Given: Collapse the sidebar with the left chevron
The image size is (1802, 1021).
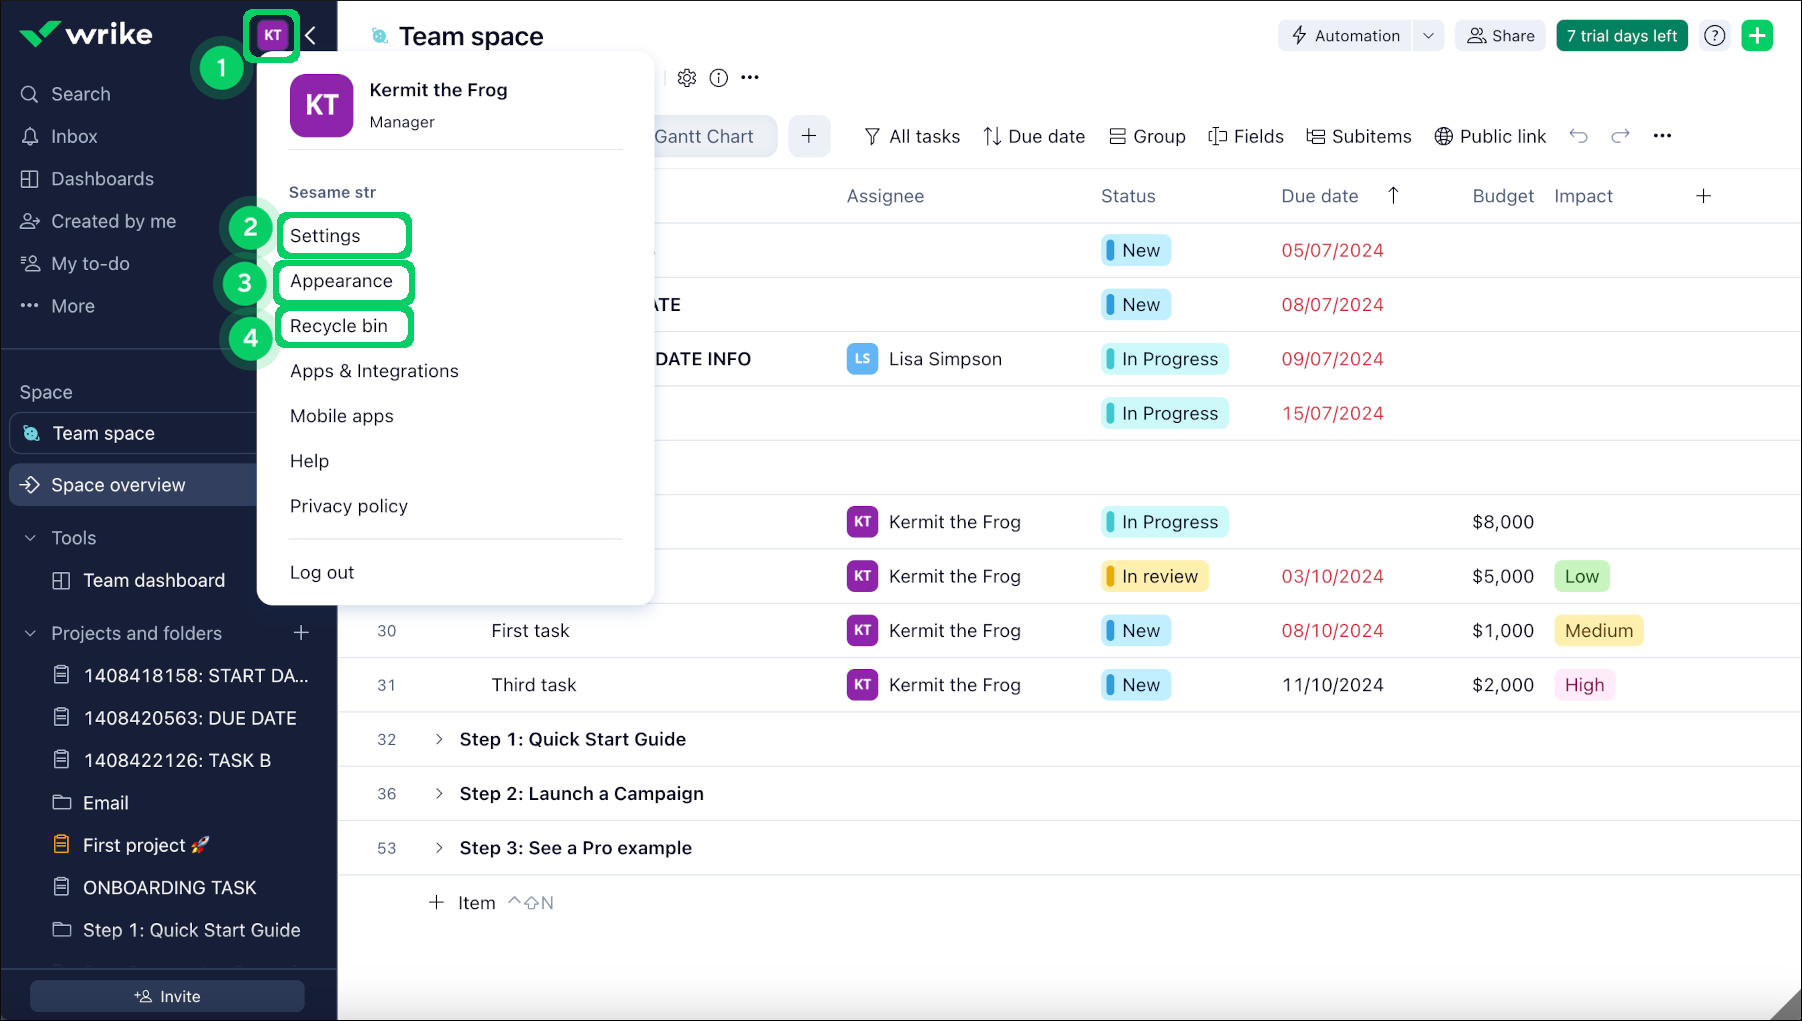Looking at the screenshot, I should click(311, 36).
